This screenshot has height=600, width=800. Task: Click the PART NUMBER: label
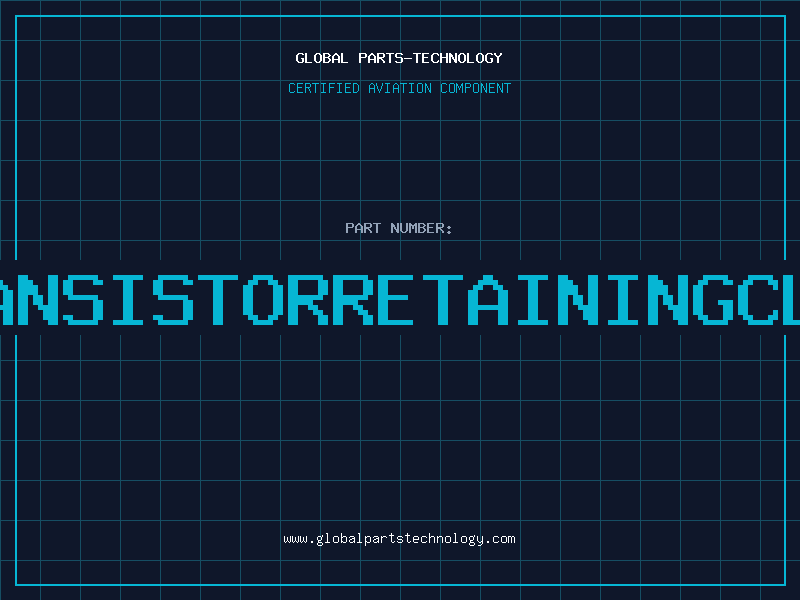coord(399,228)
